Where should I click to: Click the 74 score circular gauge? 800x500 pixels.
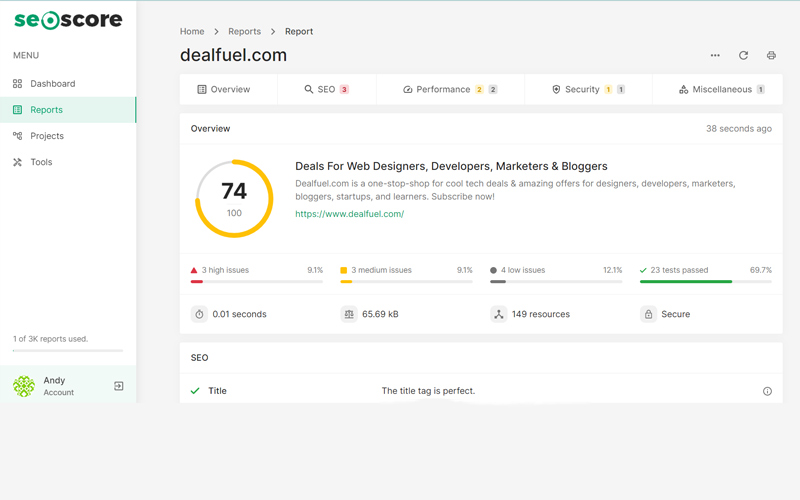pos(234,198)
